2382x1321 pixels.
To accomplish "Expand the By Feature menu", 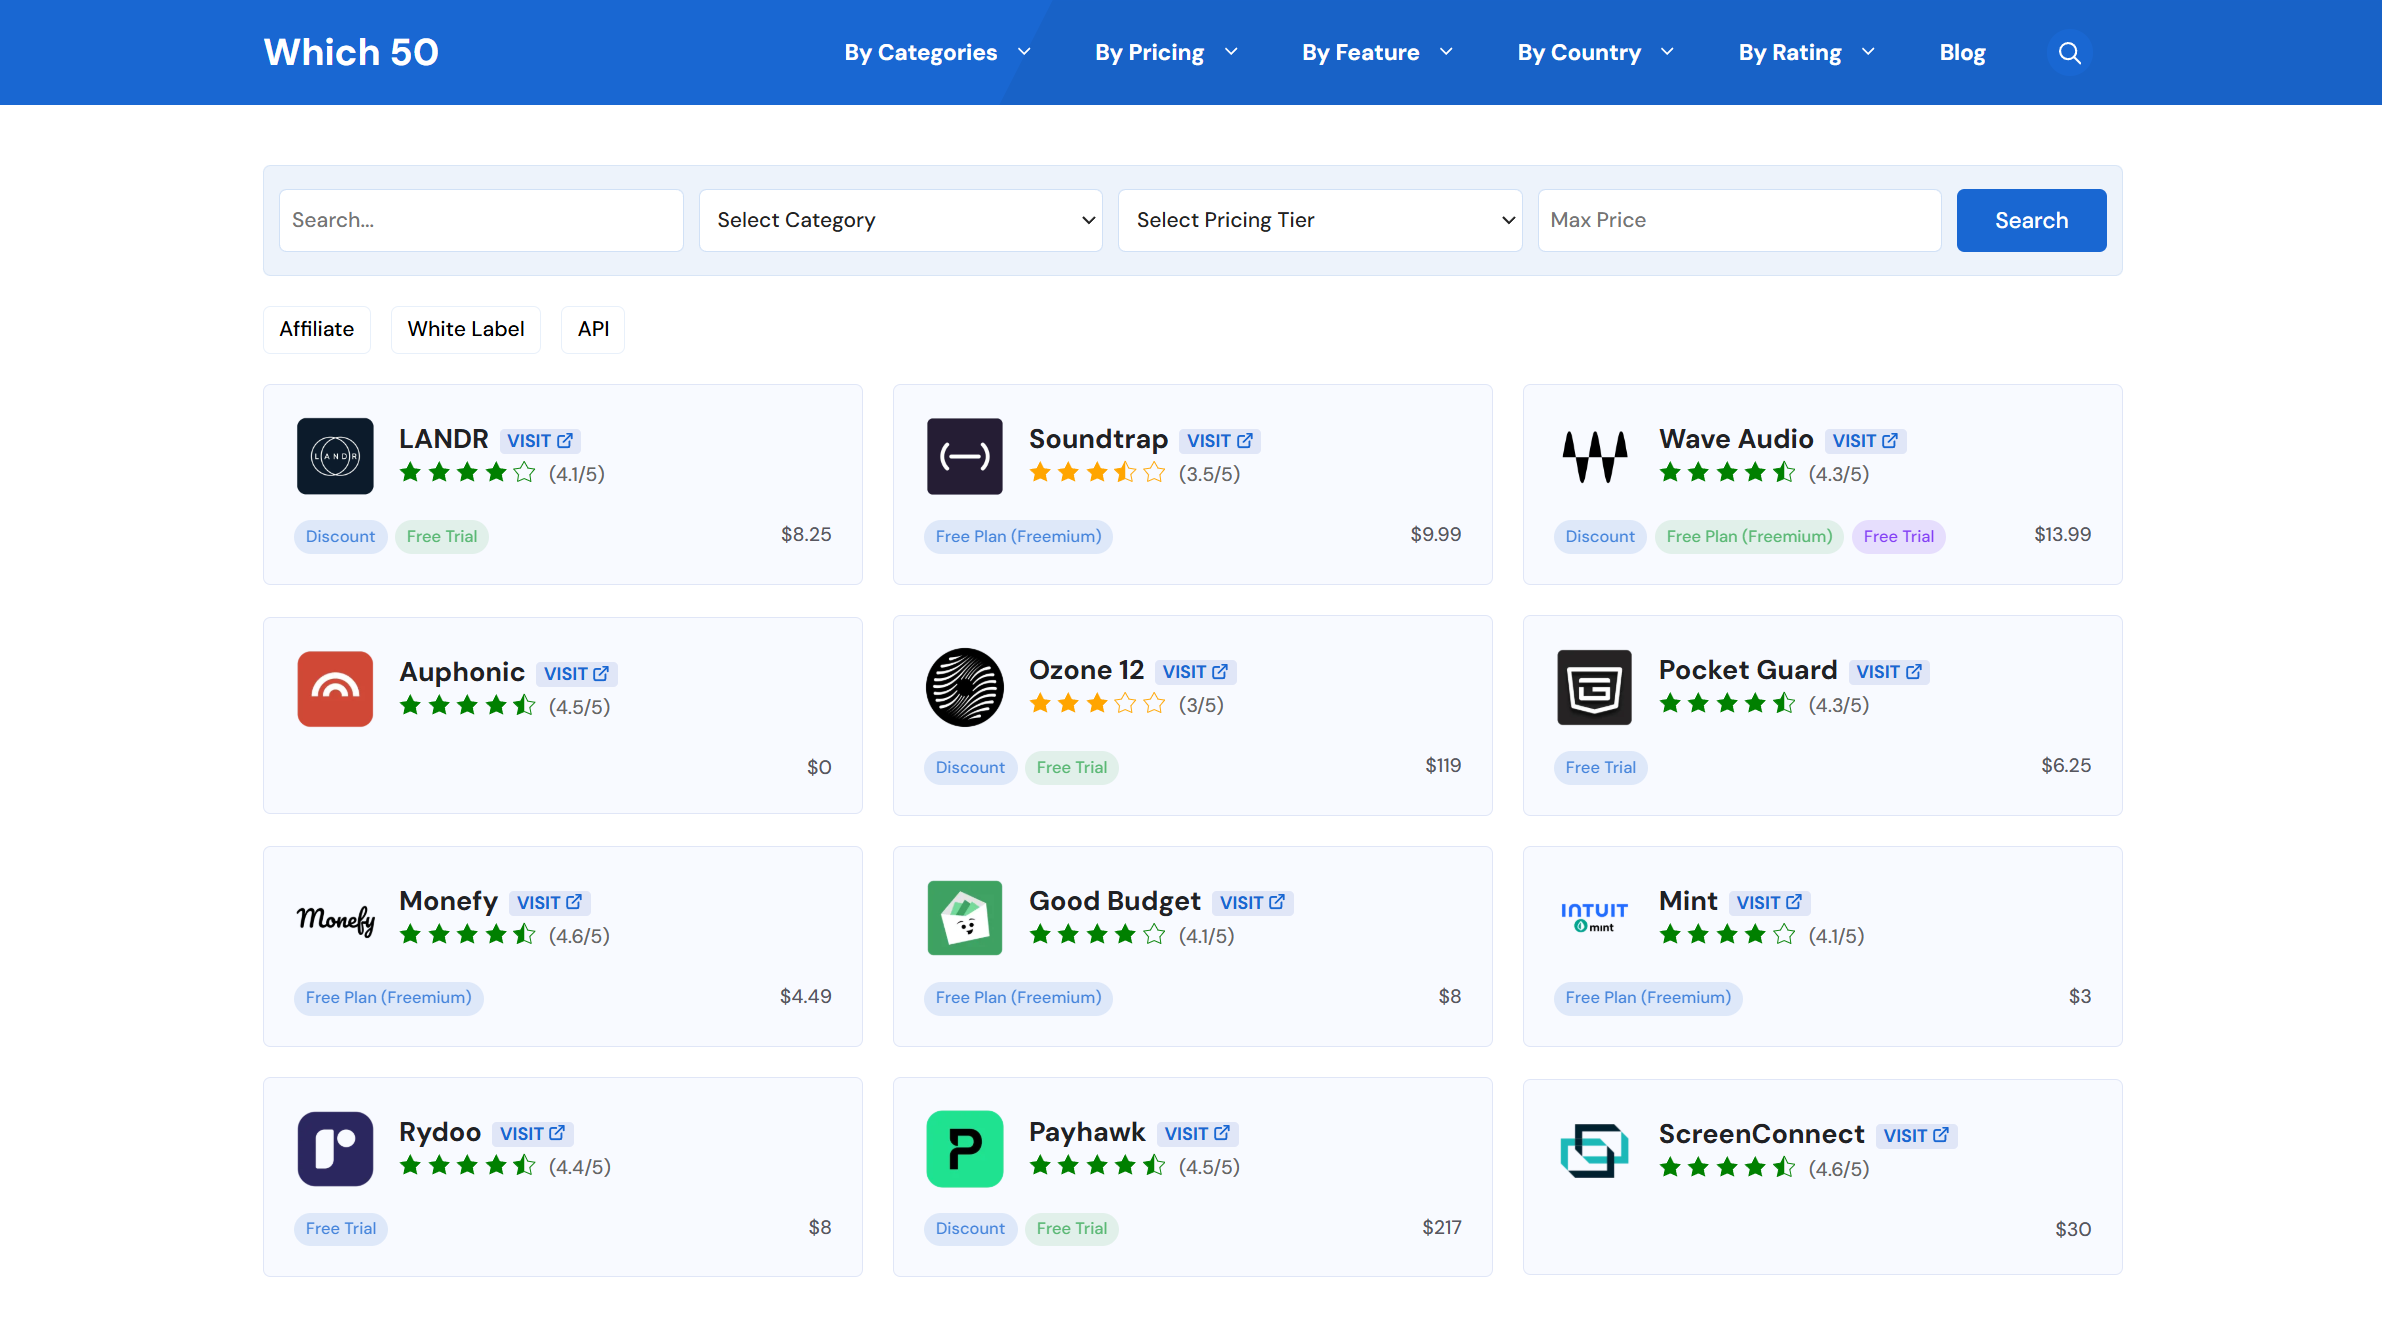I will pyautogui.click(x=1377, y=53).
